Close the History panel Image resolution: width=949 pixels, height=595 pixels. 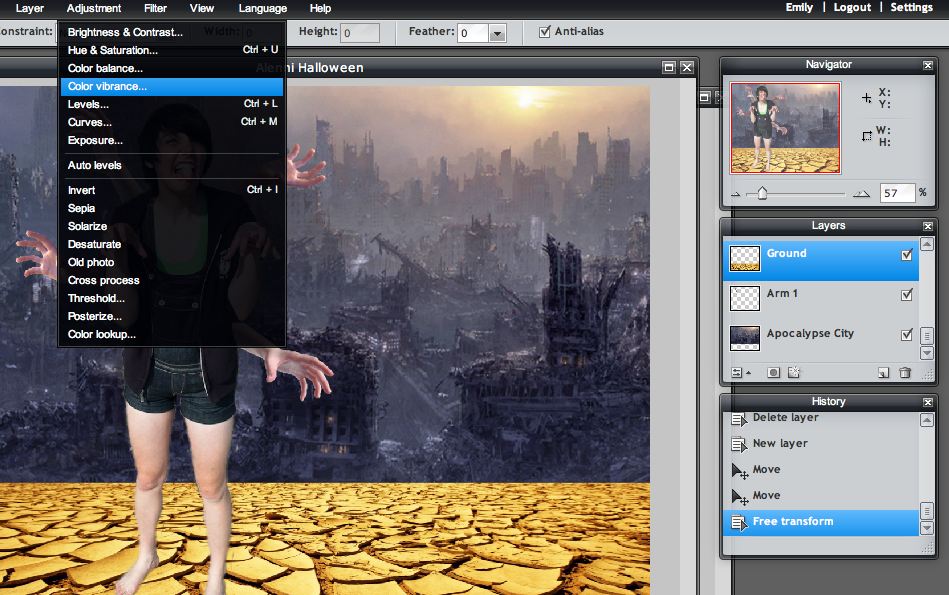click(928, 402)
